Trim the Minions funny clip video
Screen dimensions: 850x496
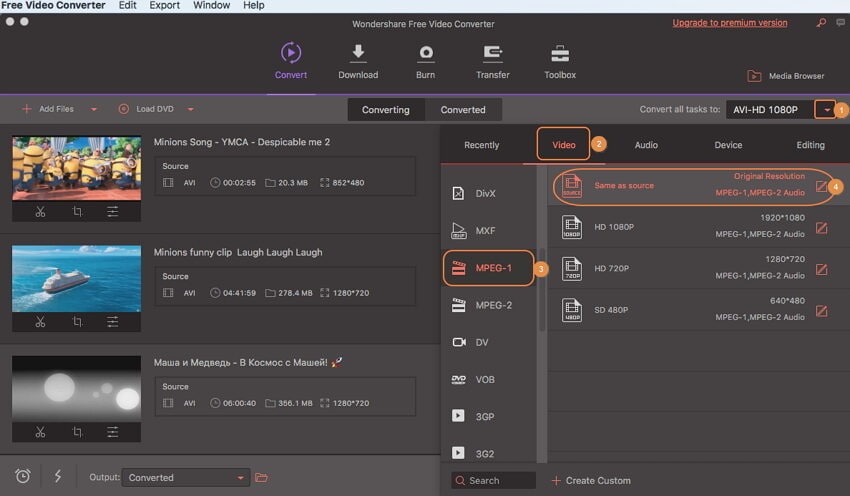pyautogui.click(x=41, y=322)
